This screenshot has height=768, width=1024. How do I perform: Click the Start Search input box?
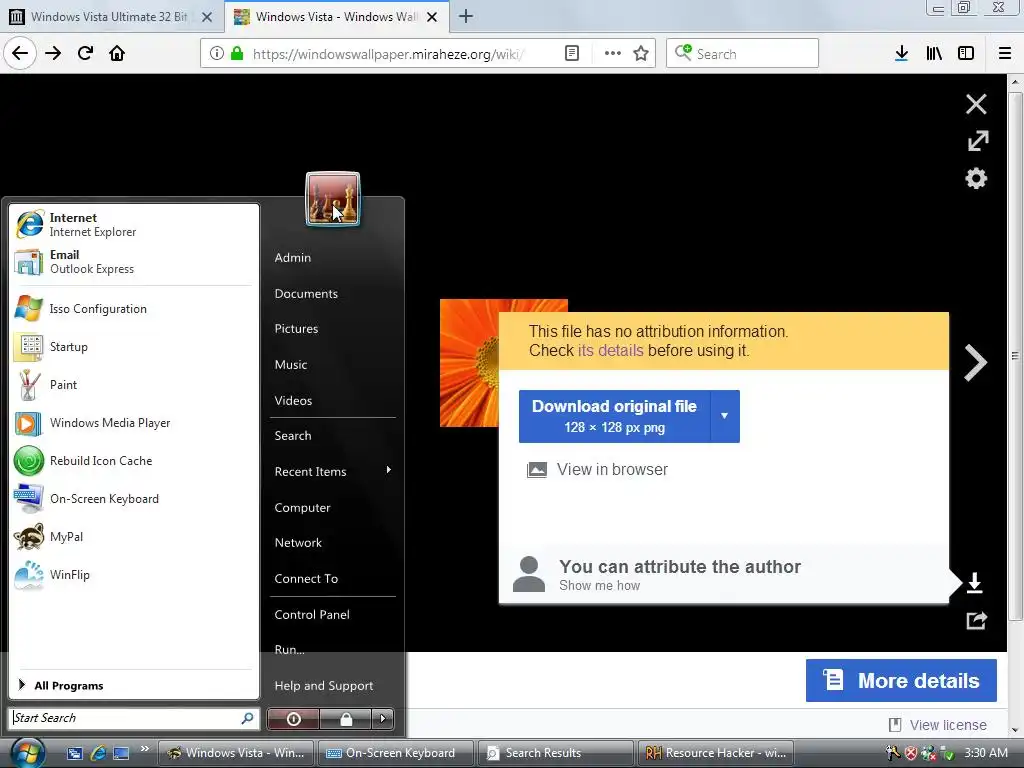pos(134,718)
